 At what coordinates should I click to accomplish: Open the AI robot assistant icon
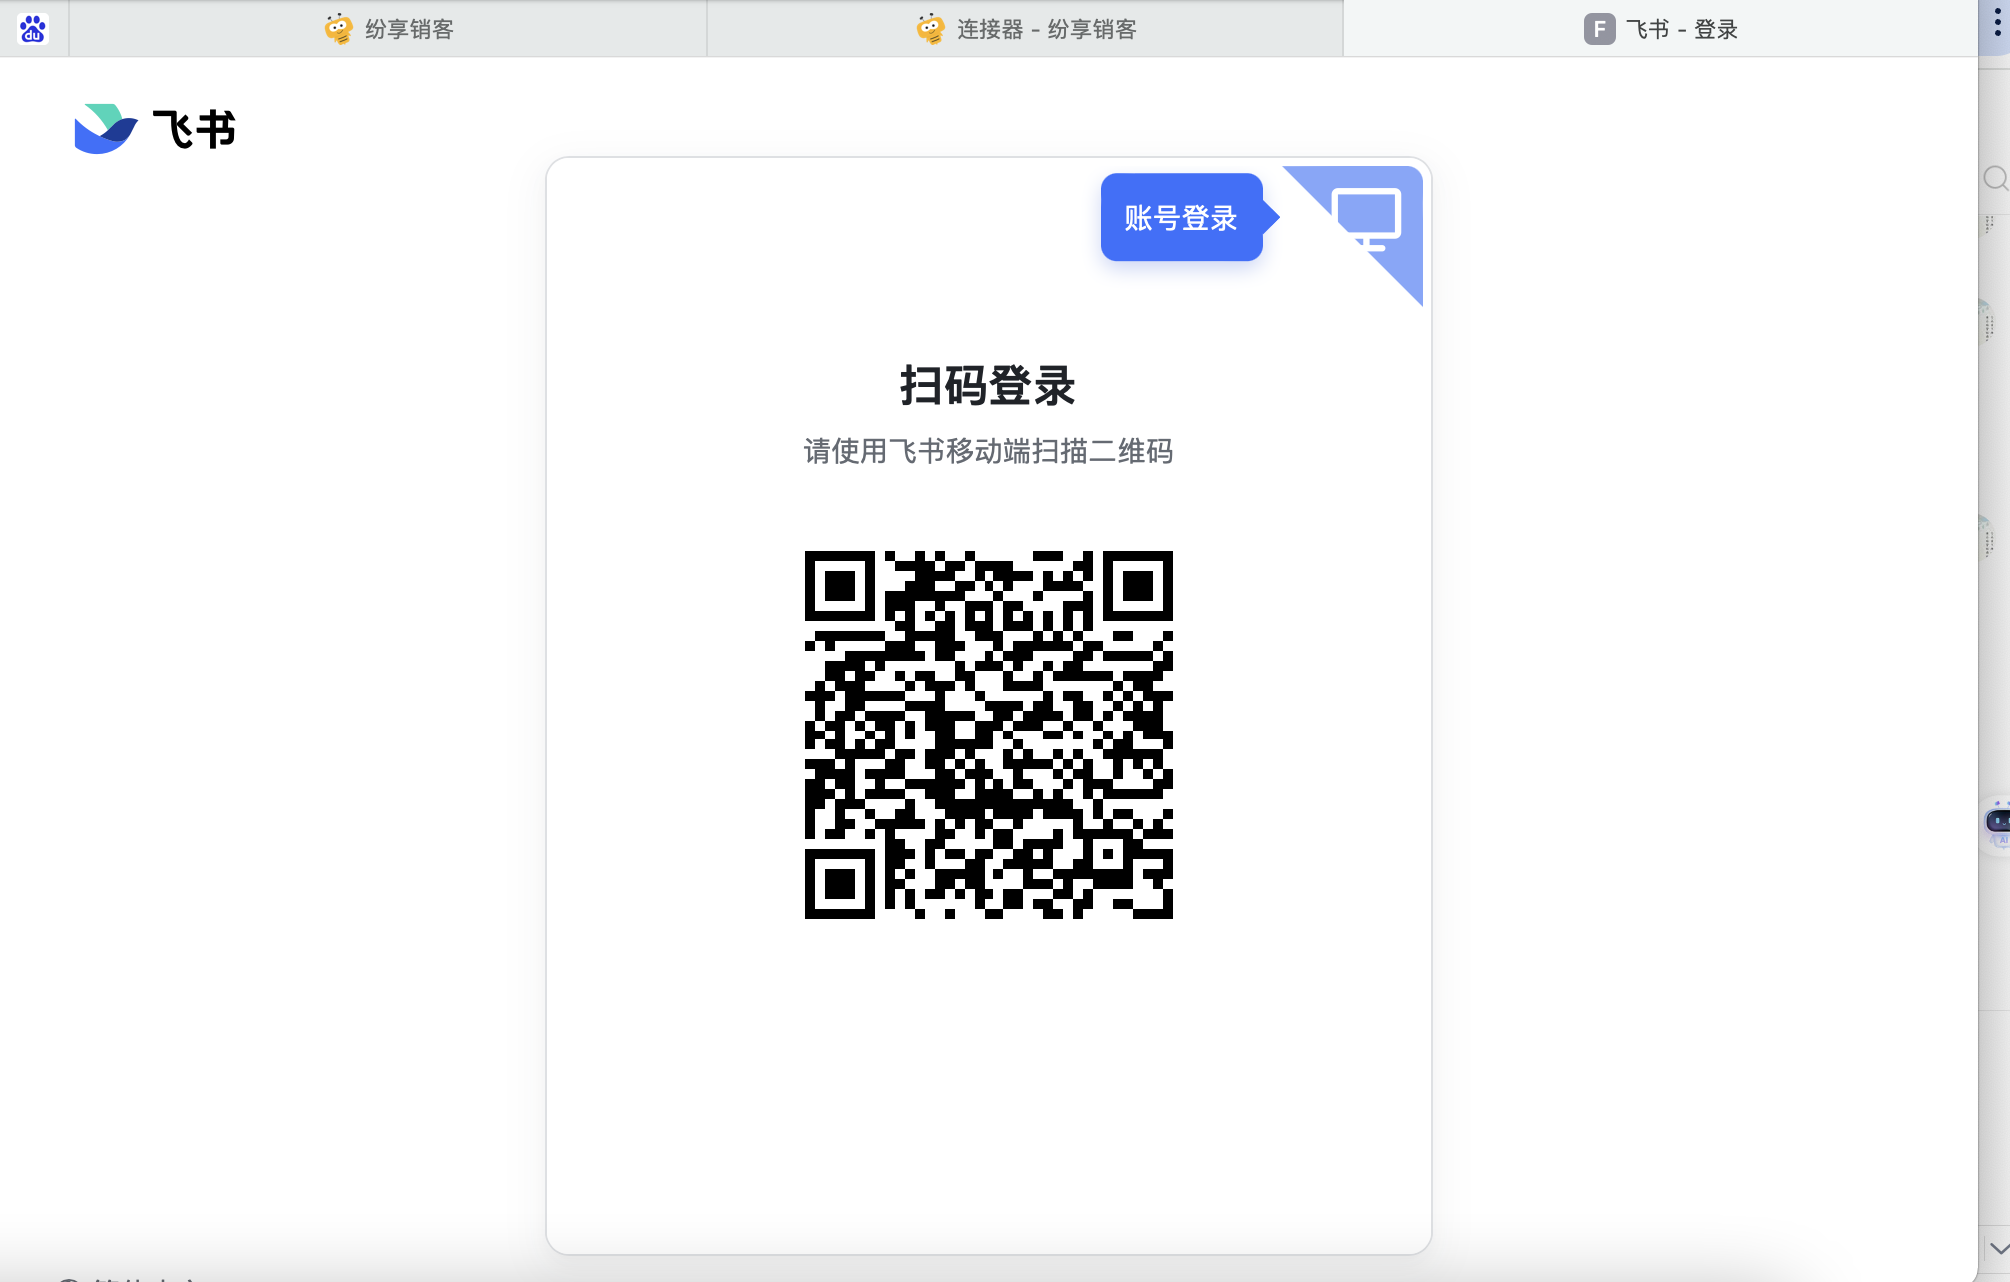1997,823
